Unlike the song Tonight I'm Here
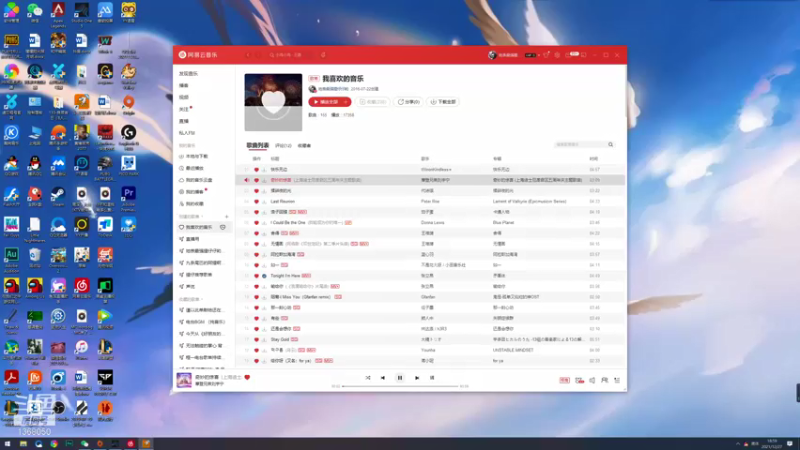Viewport: 800px width, 450px height. coord(257,276)
